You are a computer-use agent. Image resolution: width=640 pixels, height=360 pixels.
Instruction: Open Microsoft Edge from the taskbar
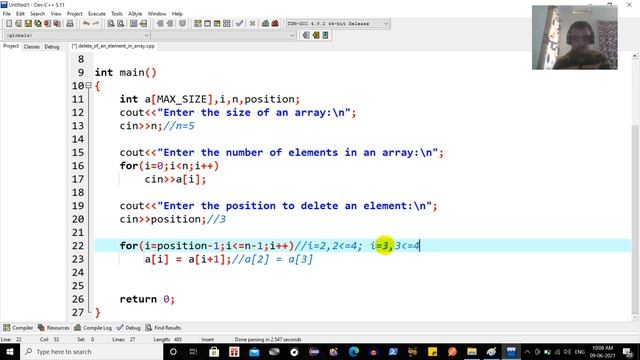353,351
